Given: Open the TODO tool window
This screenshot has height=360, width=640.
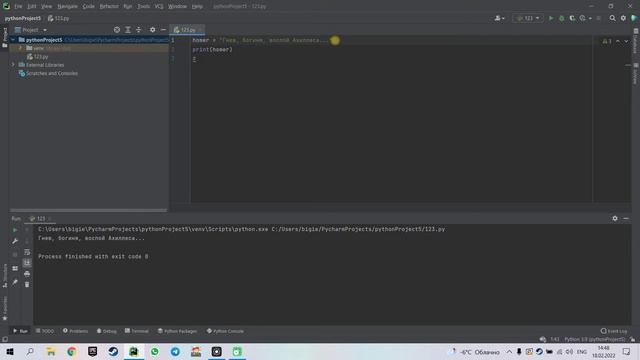Looking at the screenshot, I should pyautogui.click(x=45, y=331).
